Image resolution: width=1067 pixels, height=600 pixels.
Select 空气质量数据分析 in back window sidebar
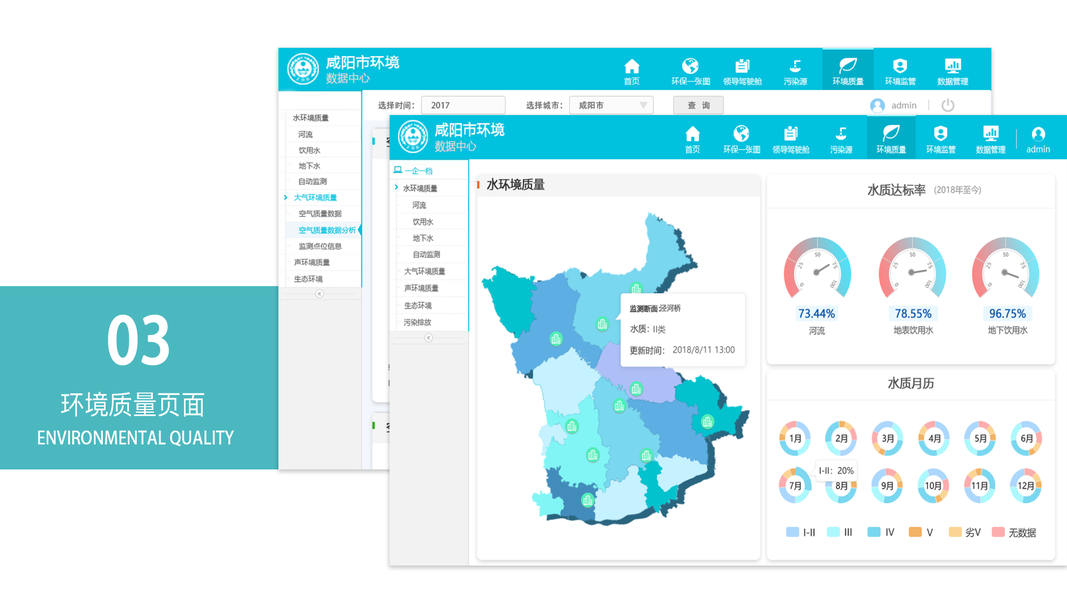327,230
